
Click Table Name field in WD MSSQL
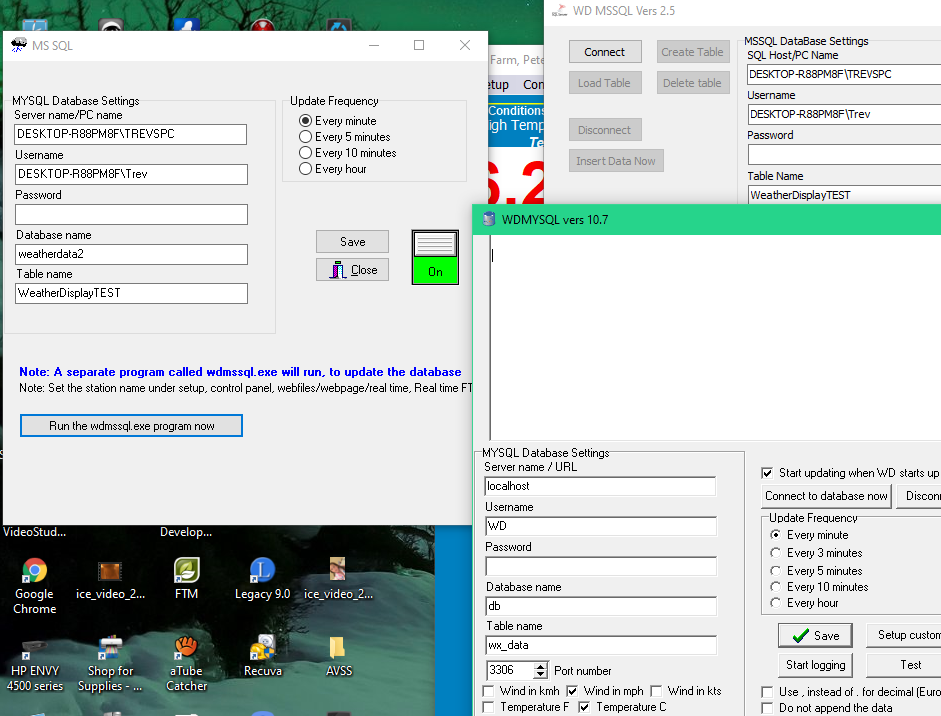[x=844, y=195]
